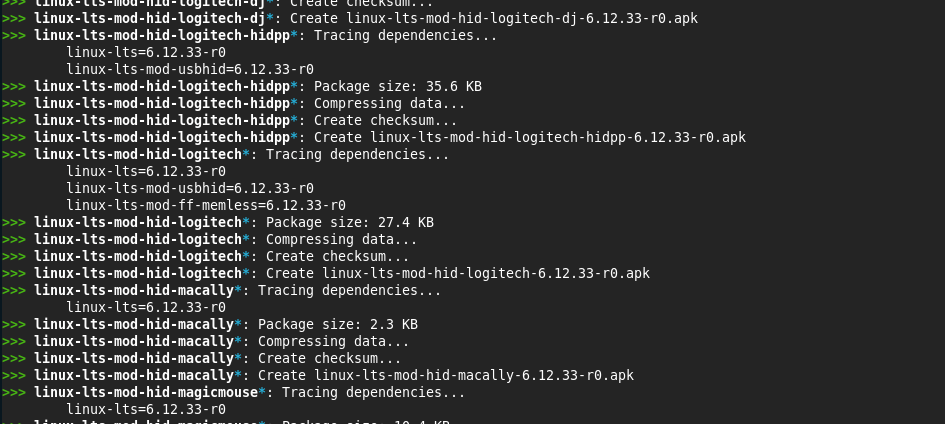Click the "Package size: 27.4 KB" text
Viewport: 945px width, 424px height.
tap(349, 222)
